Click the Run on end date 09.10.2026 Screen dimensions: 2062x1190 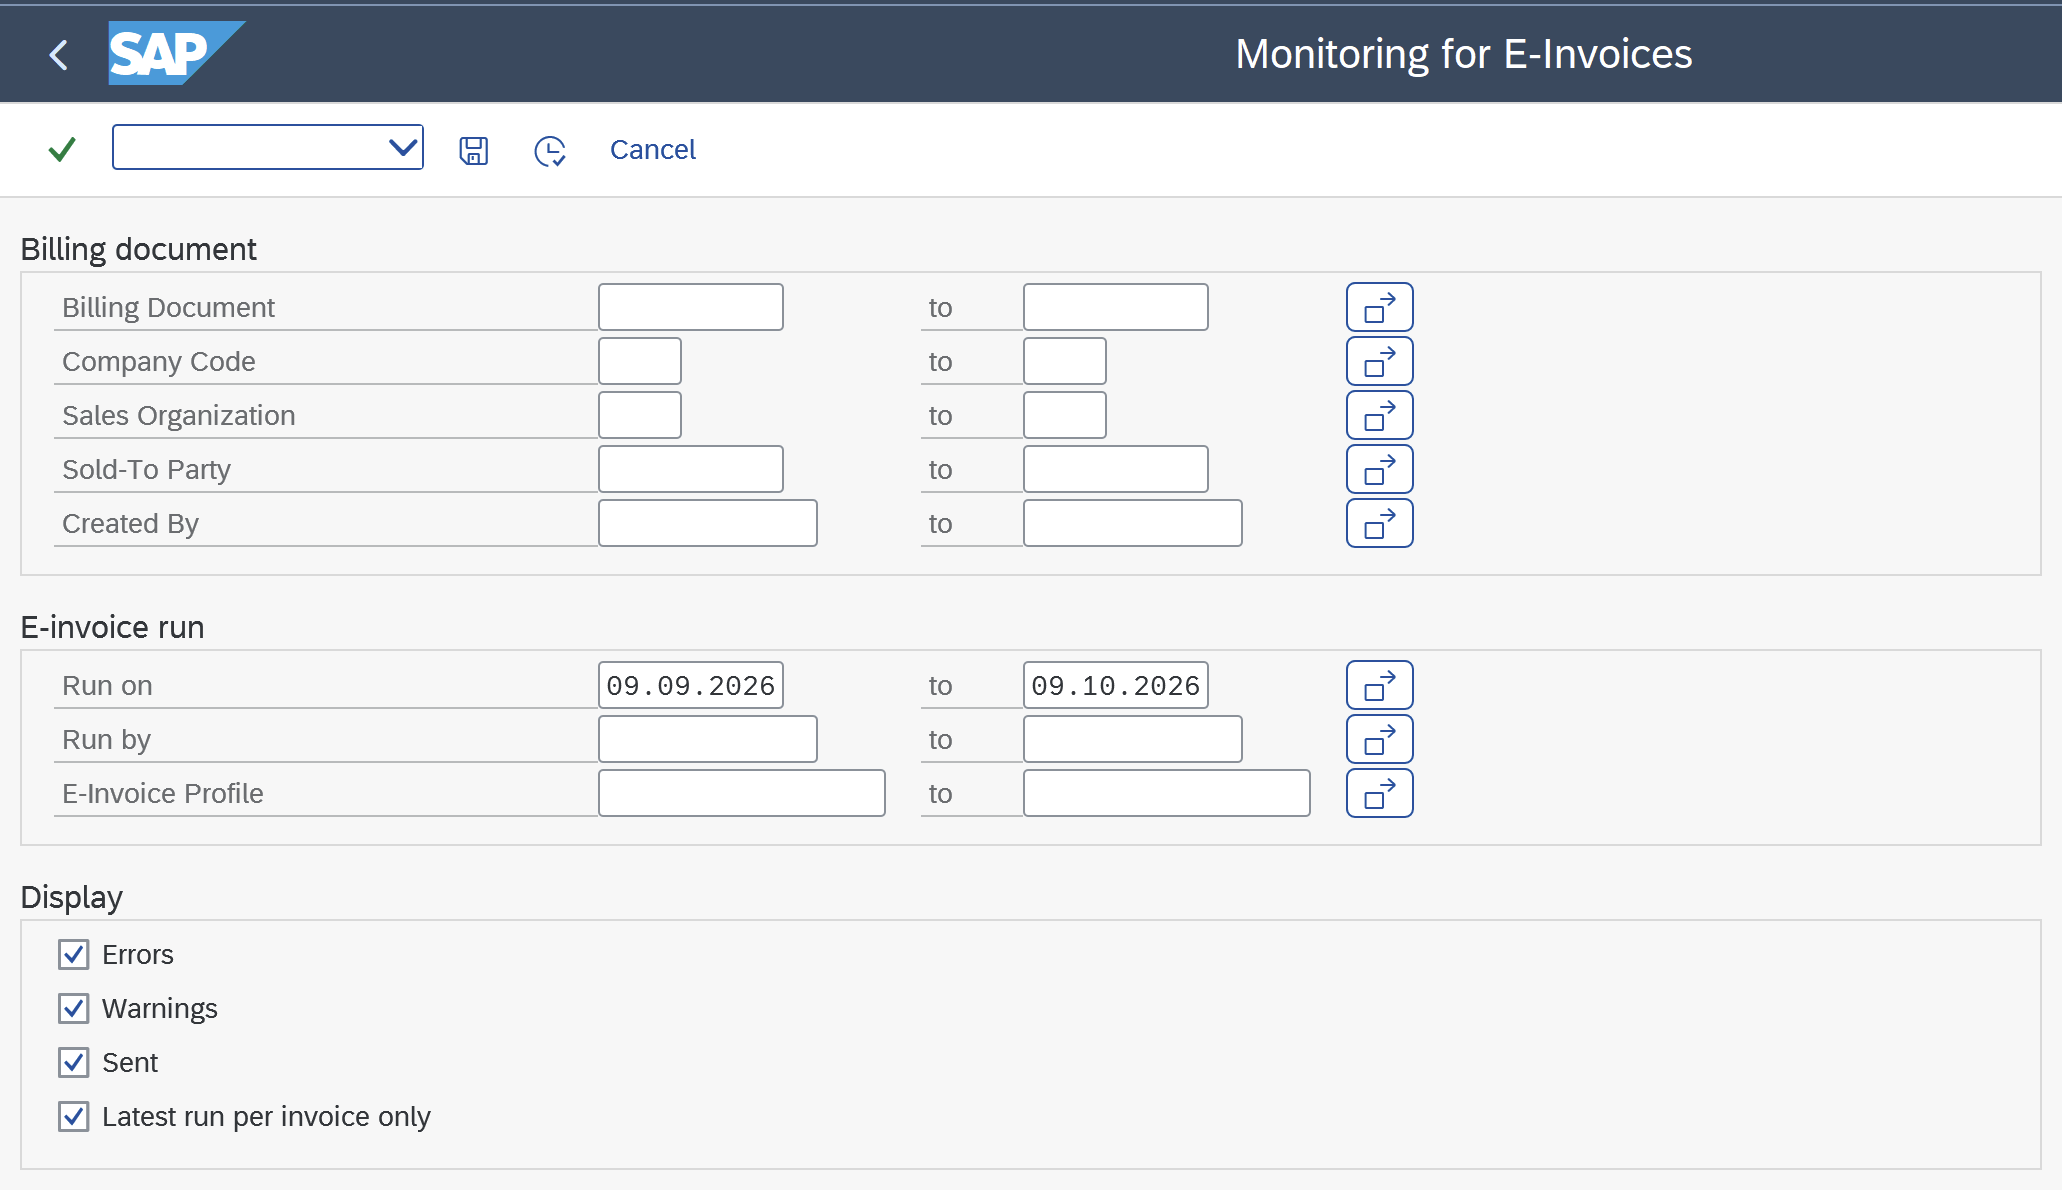click(x=1116, y=685)
